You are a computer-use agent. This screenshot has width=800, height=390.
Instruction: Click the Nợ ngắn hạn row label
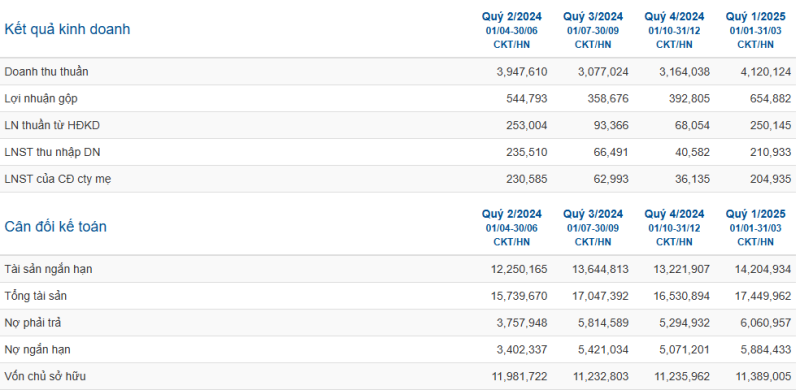tap(37, 350)
